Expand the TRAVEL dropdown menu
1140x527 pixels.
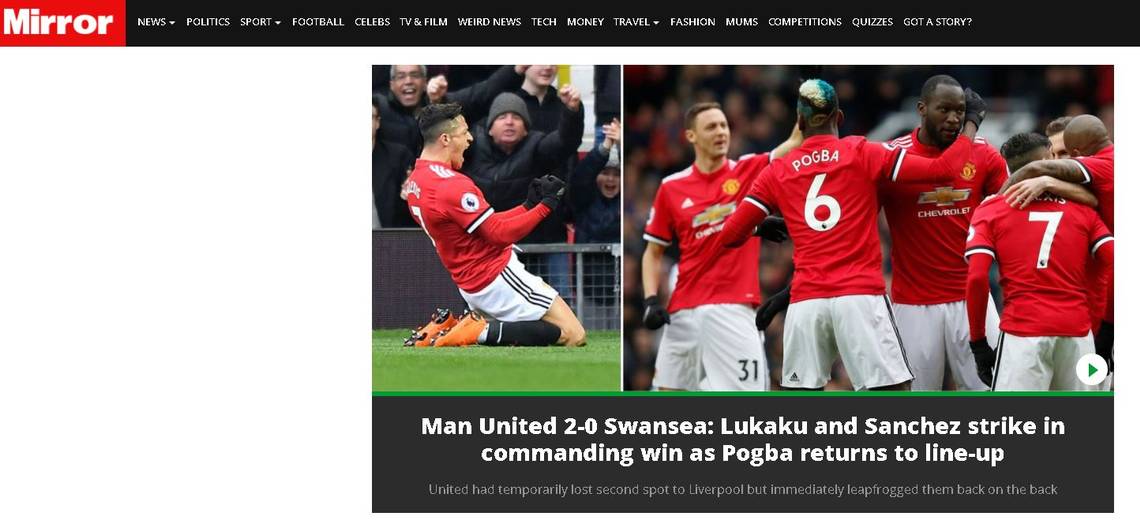point(636,22)
